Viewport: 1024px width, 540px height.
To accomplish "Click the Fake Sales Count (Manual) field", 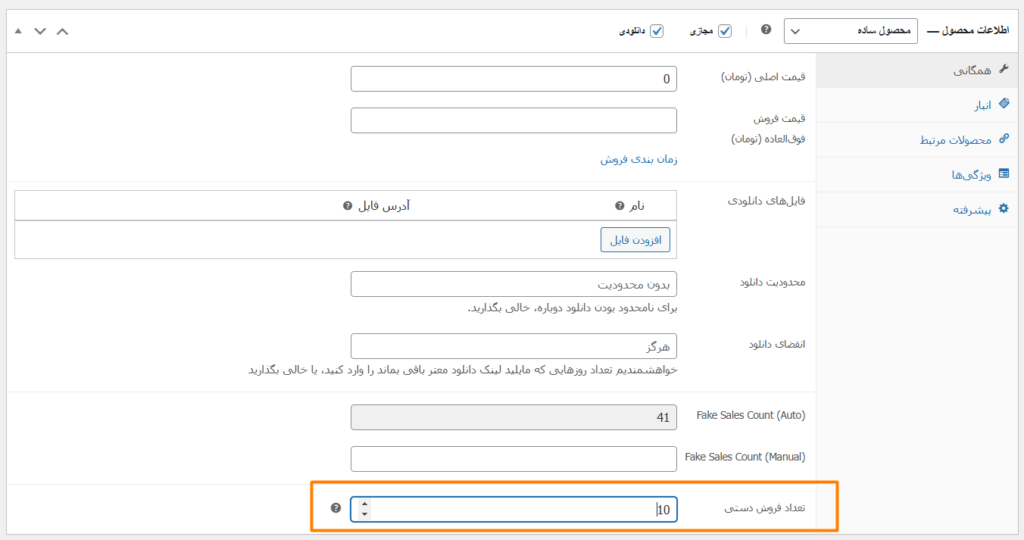I will point(513,459).
